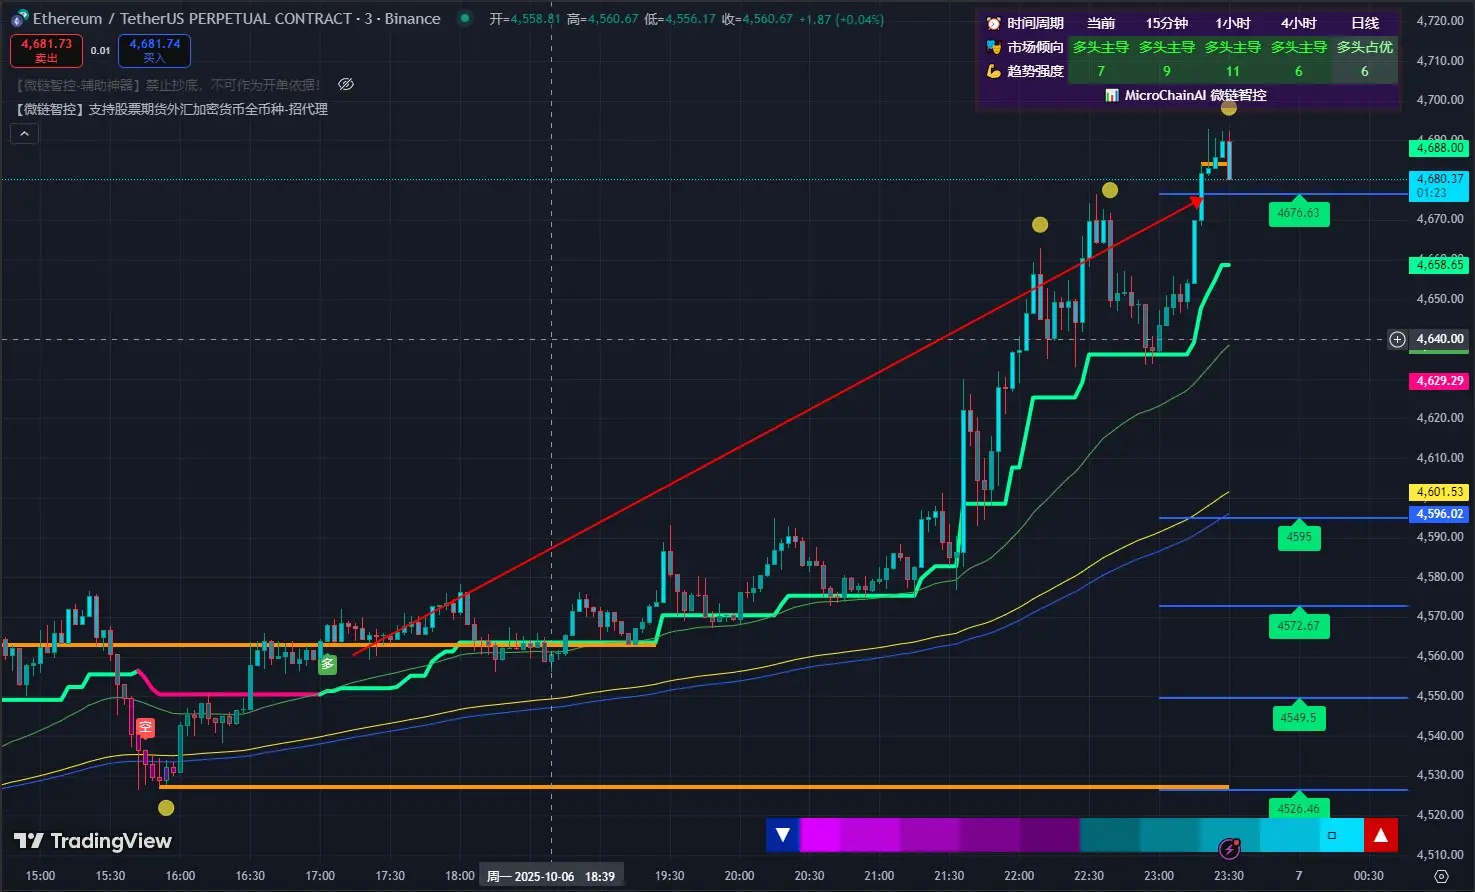This screenshot has height=892, width=1475.
Task: Click the 4,640.00 crosshair price label
Action: (1440, 339)
